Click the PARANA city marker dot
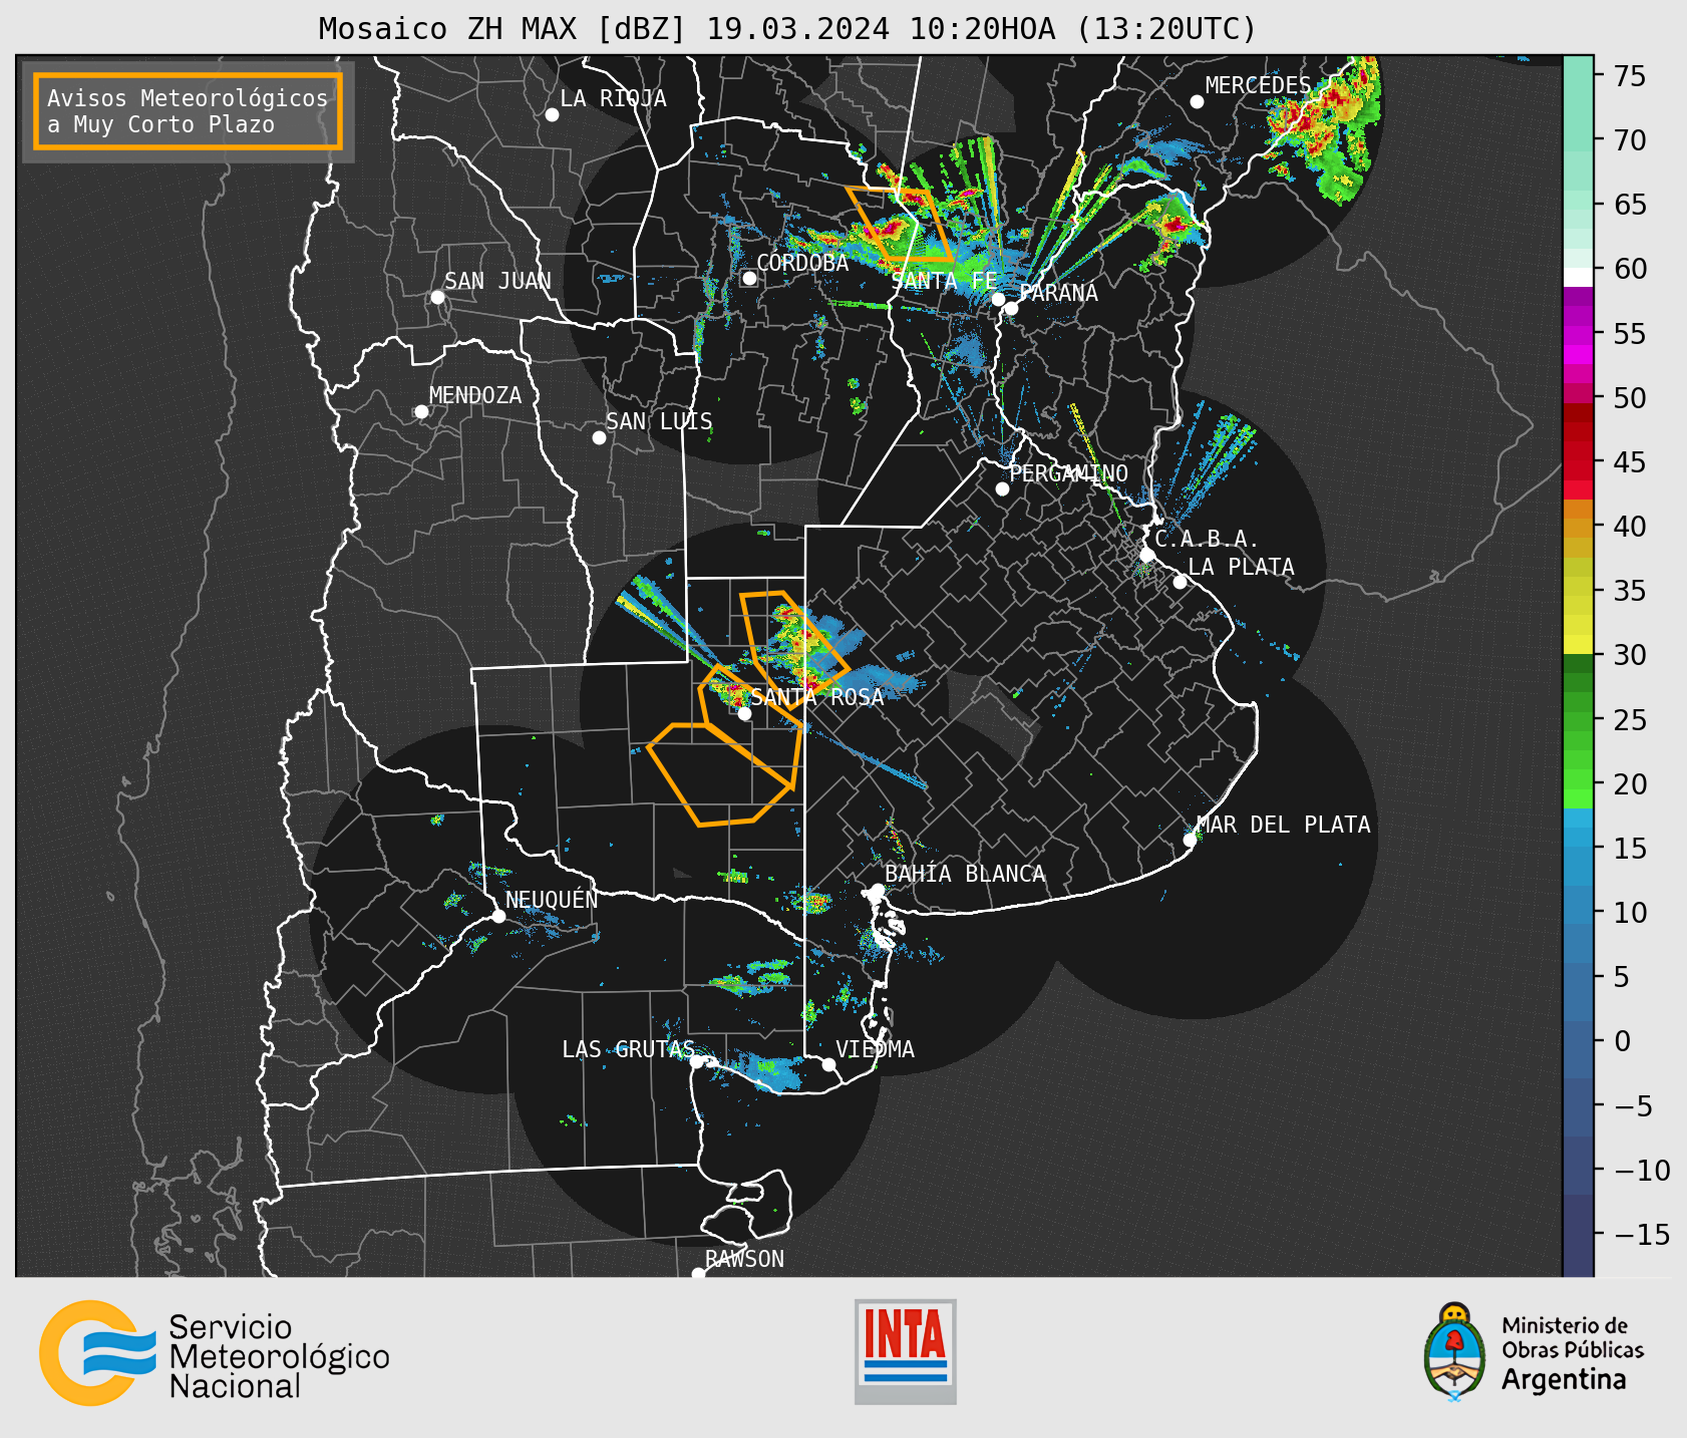 tap(1011, 308)
